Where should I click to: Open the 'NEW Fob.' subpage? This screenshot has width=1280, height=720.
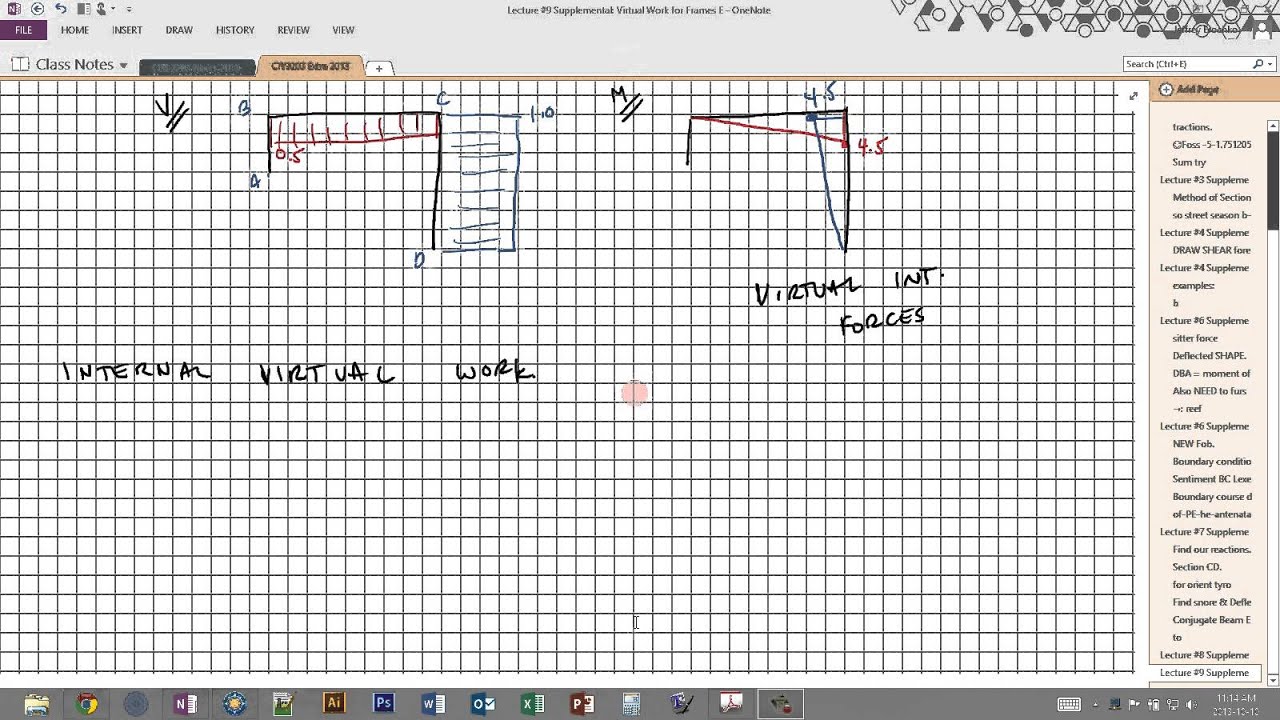click(1194, 444)
